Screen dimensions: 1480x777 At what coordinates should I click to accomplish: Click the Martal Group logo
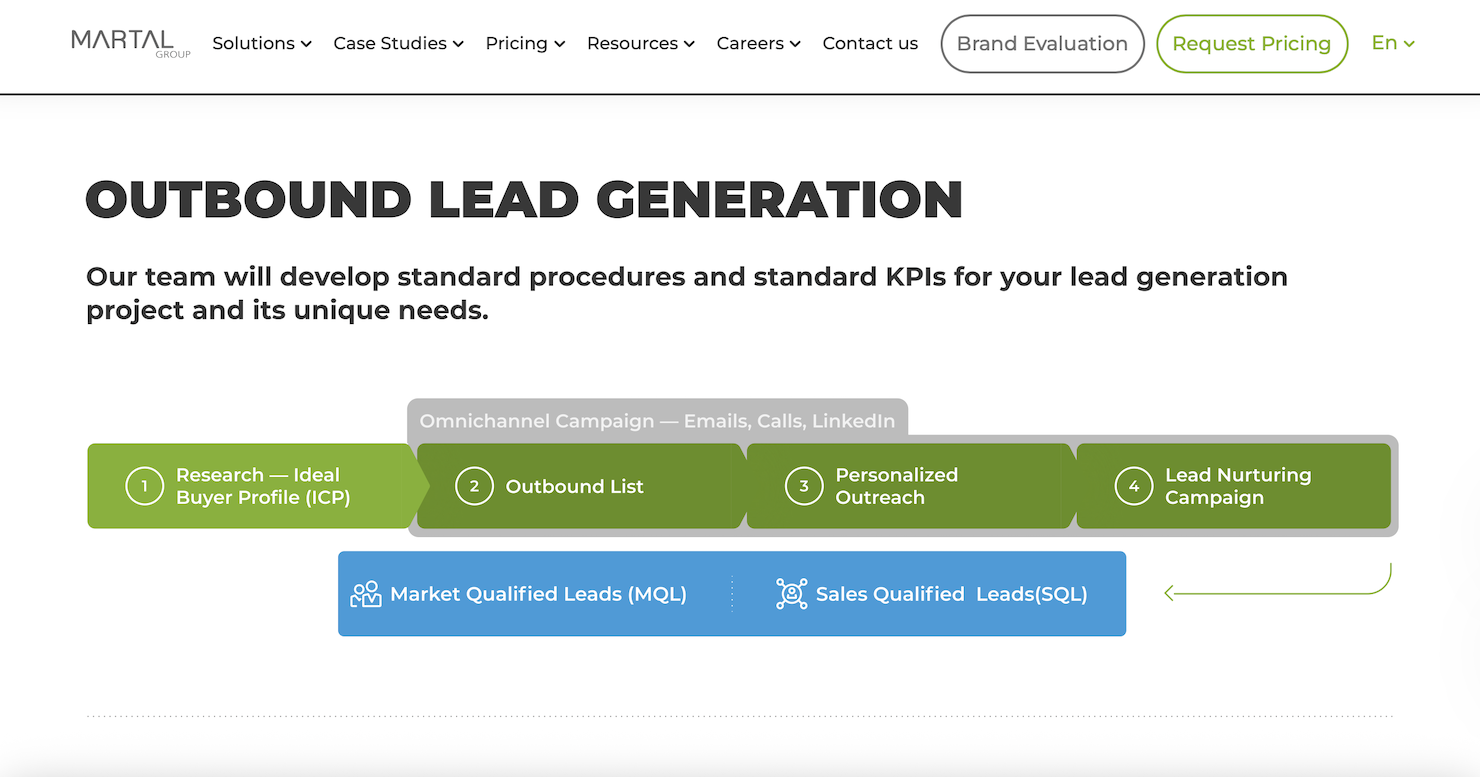point(129,44)
